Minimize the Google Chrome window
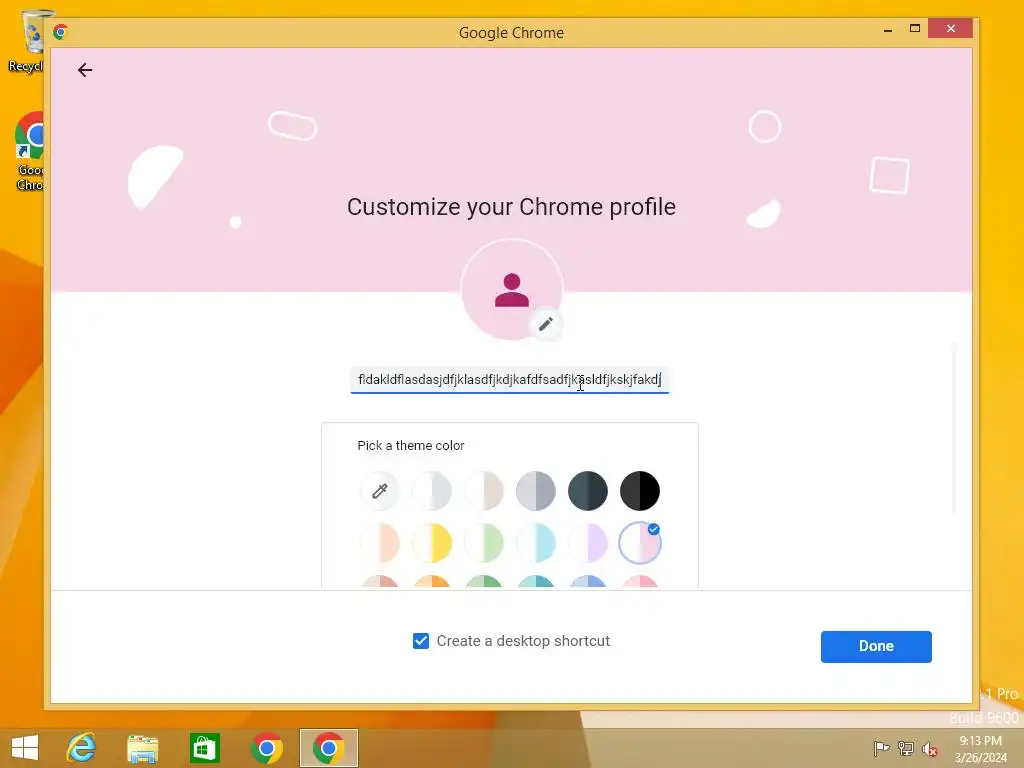 888,29
